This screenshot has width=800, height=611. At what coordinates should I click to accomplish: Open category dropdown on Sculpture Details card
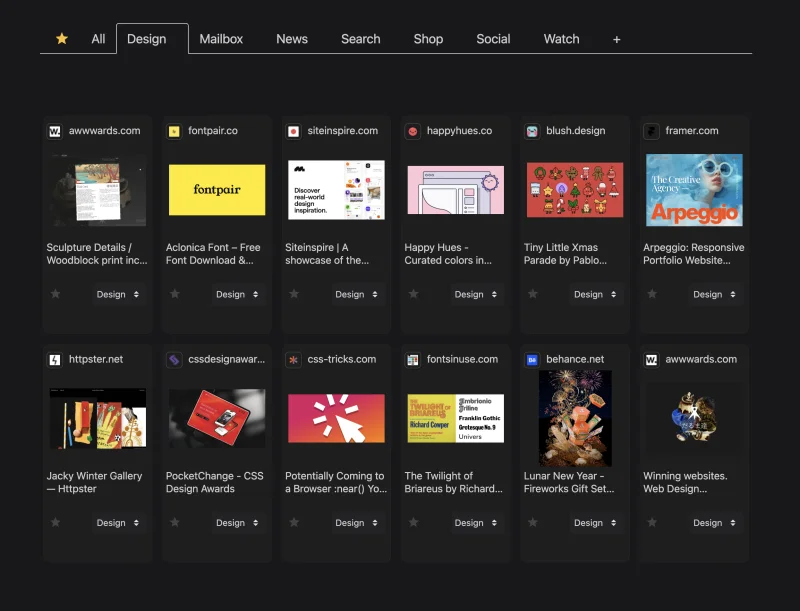(x=119, y=294)
